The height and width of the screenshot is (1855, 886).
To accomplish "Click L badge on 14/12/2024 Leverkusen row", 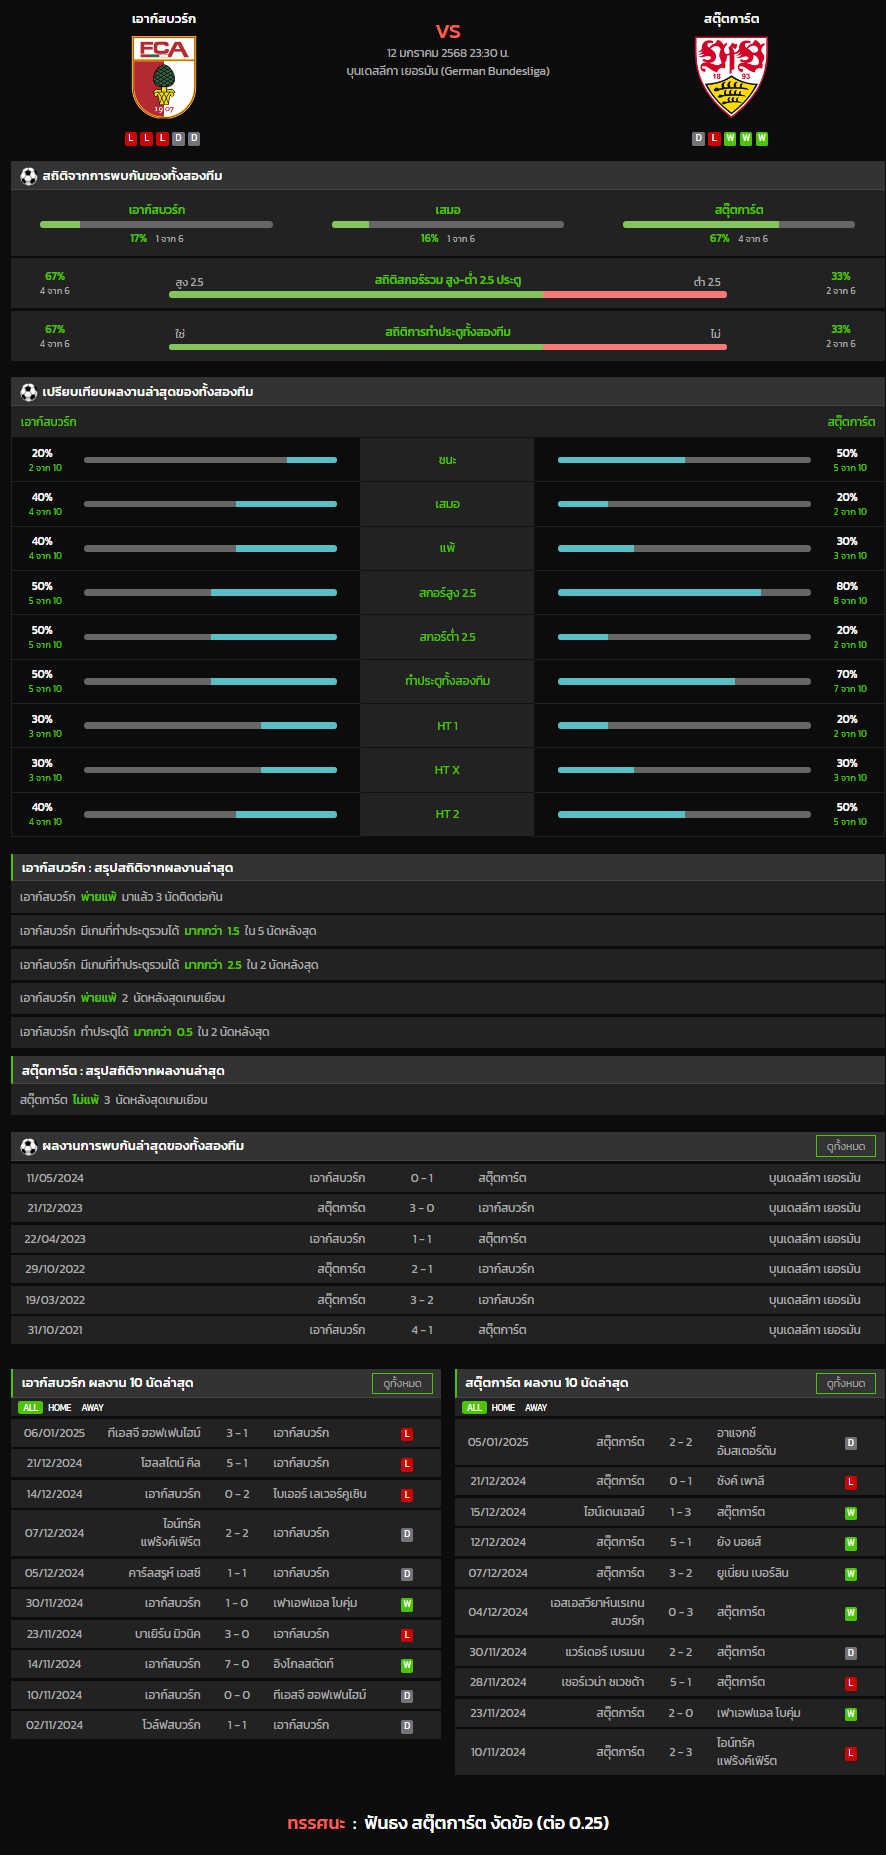I will pos(407,1495).
